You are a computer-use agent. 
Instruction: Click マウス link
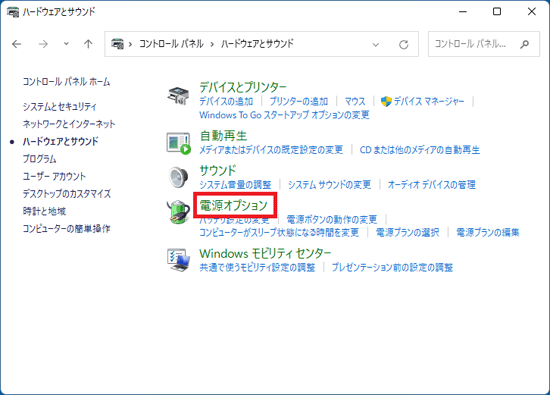(x=355, y=101)
